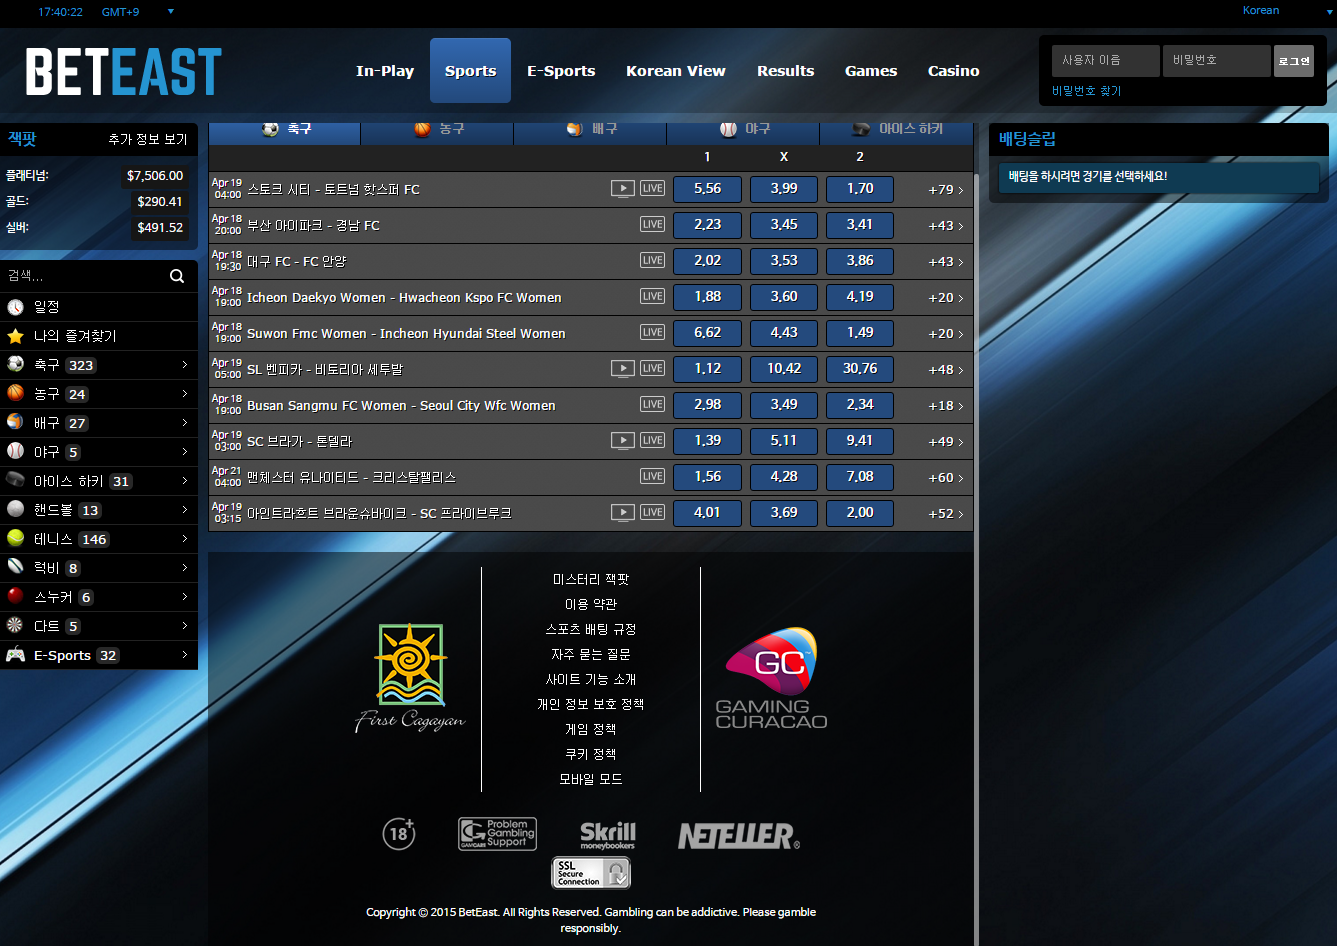The width and height of the screenshot is (1337, 946).
Task: Play video for 아인트라흐트 브라운슈바이크 match
Action: (623, 512)
